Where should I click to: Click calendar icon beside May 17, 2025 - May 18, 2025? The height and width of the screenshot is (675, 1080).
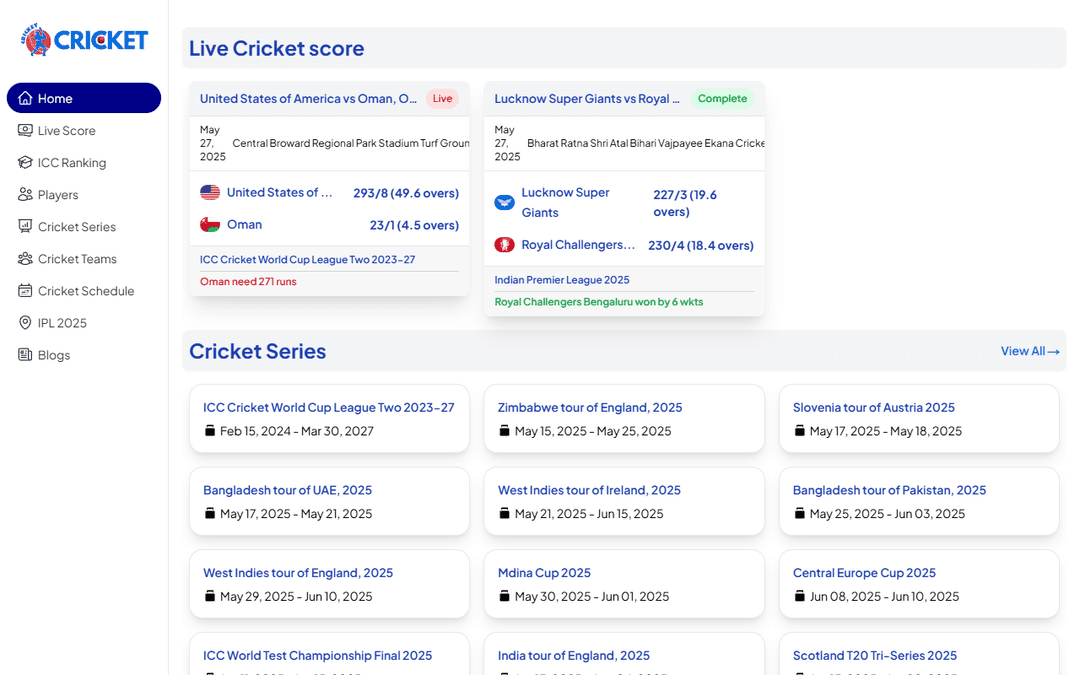click(800, 430)
